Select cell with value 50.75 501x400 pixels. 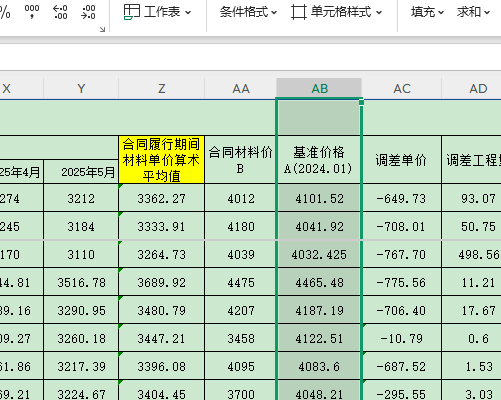[472, 226]
